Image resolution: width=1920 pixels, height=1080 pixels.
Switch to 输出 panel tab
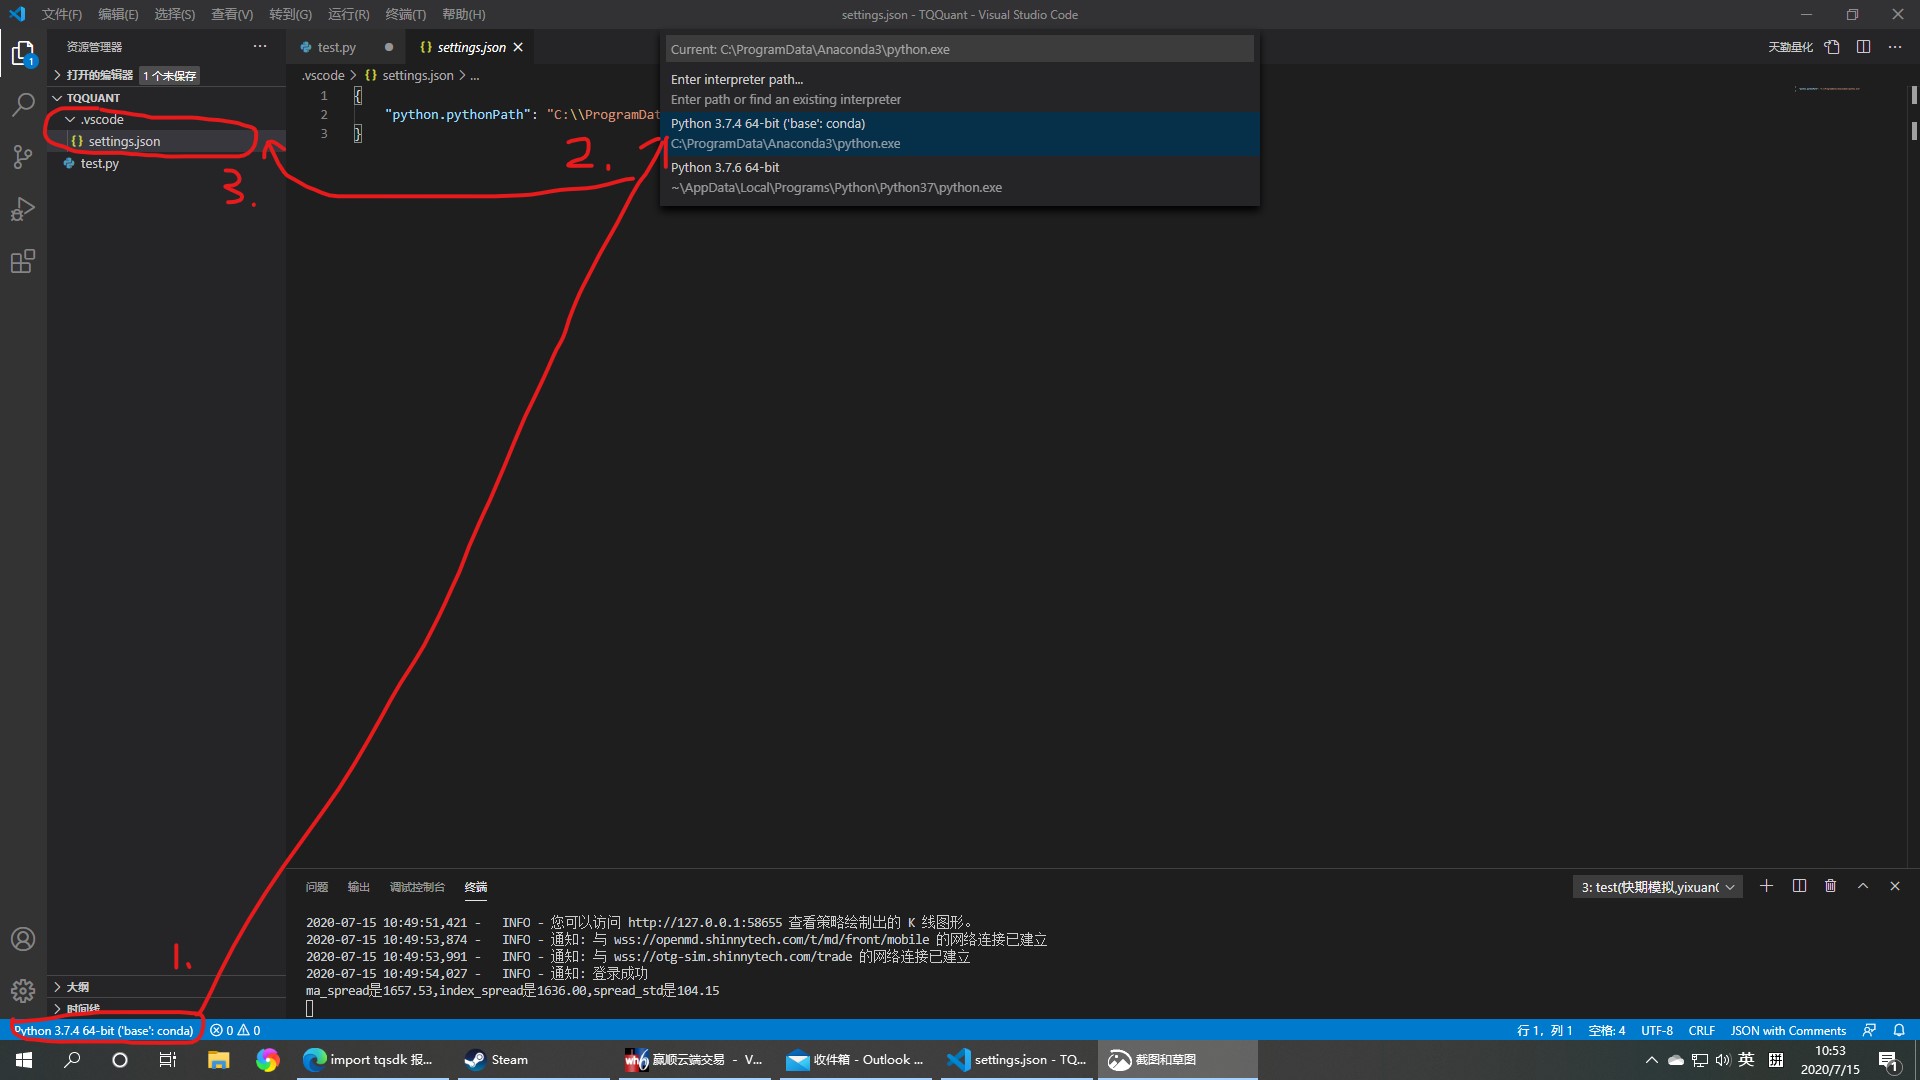click(x=358, y=887)
